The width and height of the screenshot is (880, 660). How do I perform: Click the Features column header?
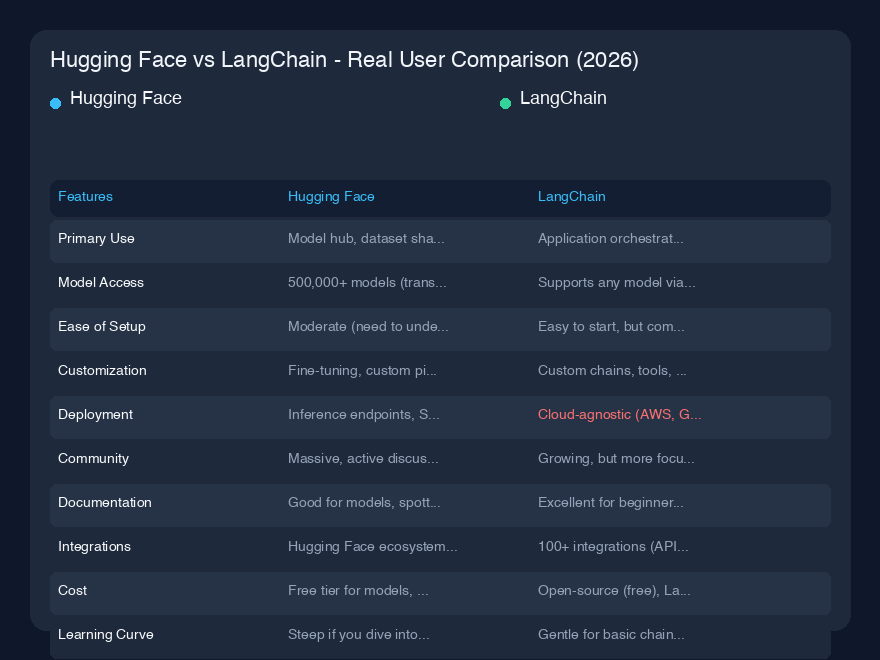[85, 196]
